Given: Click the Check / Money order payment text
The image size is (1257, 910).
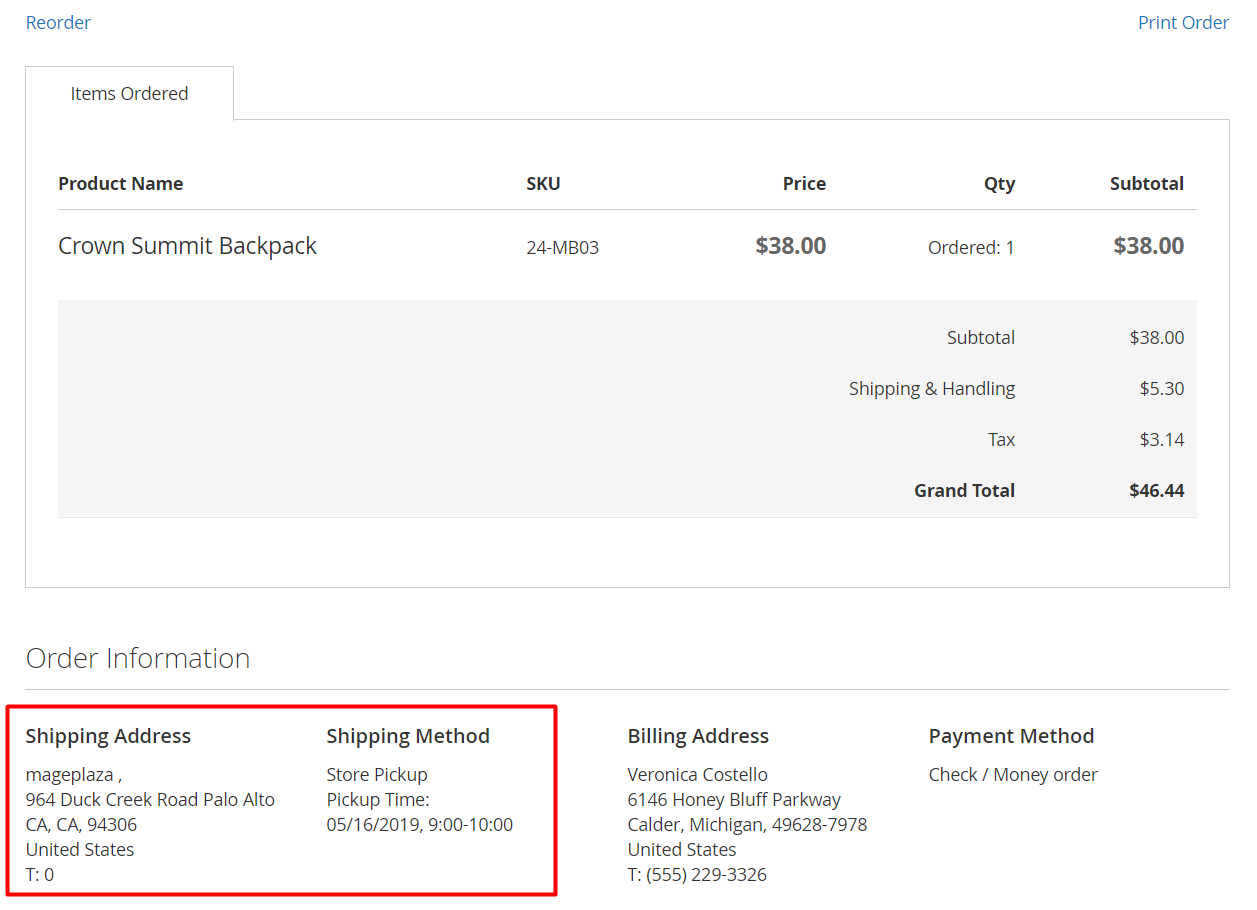Looking at the screenshot, I should (x=1013, y=774).
